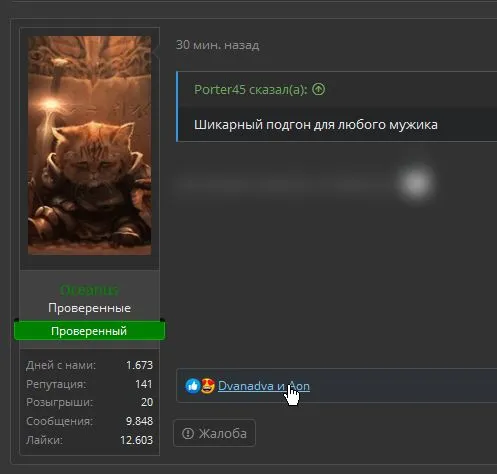Click the blurred spoiler message content
497x474 pixels.
pos(306,183)
